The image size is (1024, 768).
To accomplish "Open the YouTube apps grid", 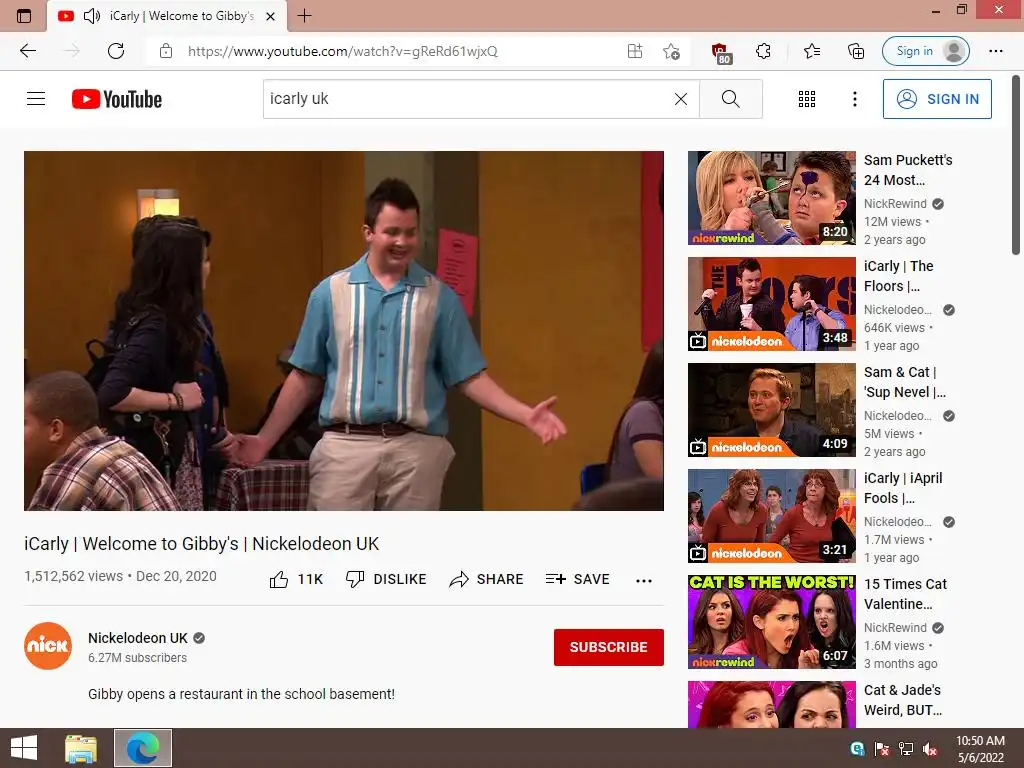I will coord(807,99).
